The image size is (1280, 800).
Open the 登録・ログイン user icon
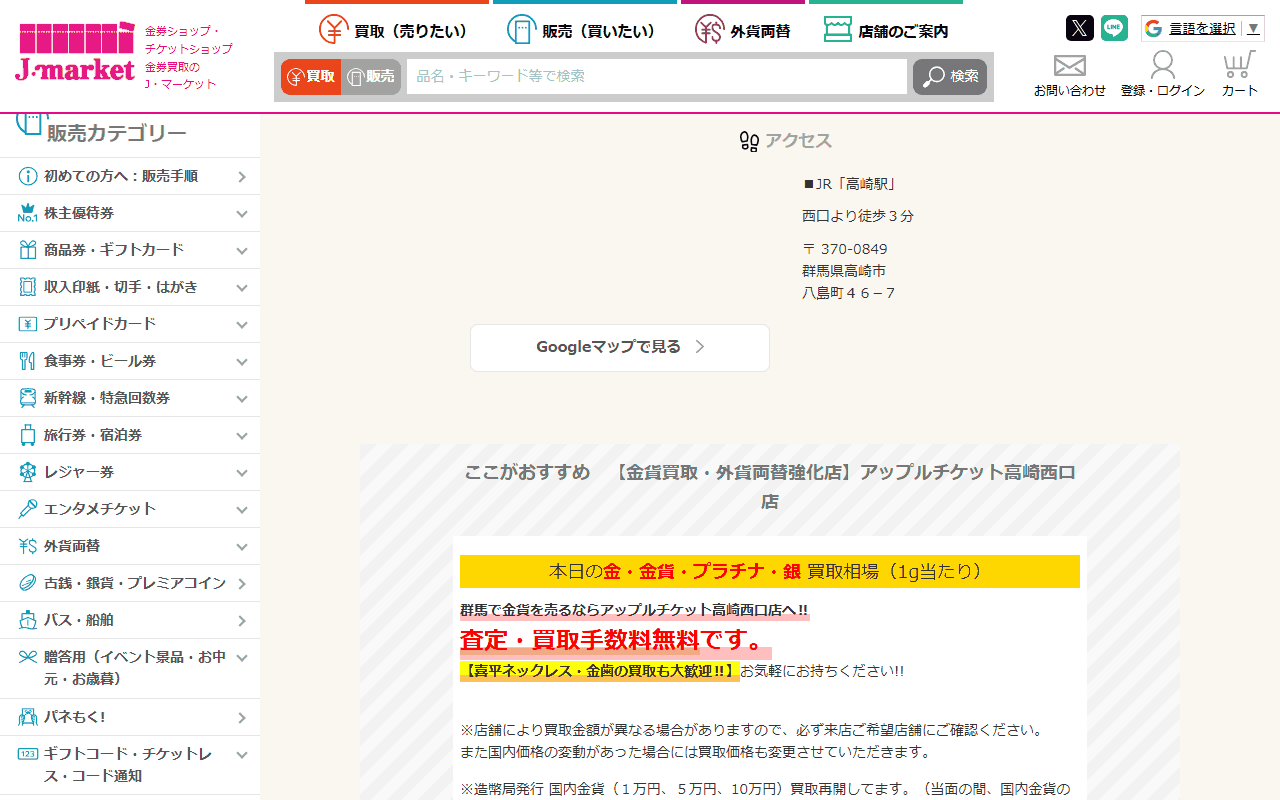click(x=1163, y=65)
